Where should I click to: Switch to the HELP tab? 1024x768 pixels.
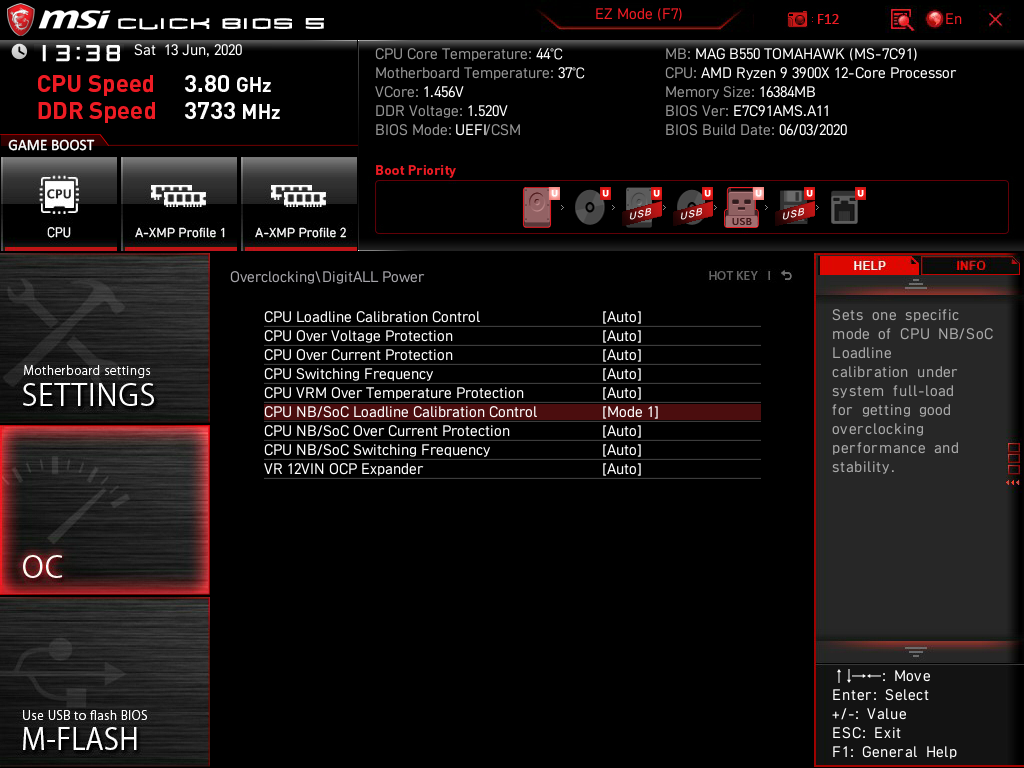point(869,265)
